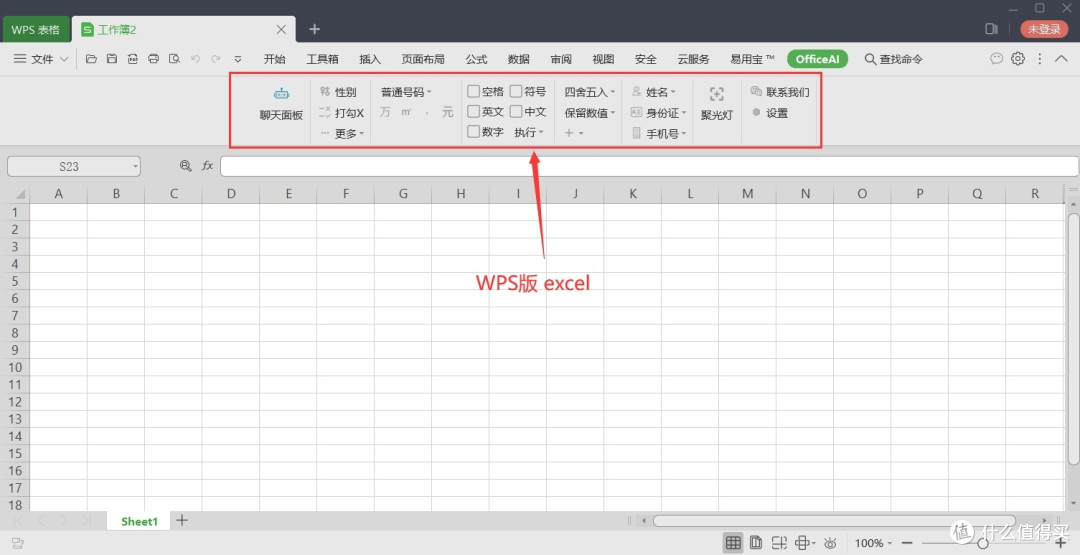The width and height of the screenshot is (1080, 555).
Task: Check the 数字 checkbox
Action: tap(474, 132)
